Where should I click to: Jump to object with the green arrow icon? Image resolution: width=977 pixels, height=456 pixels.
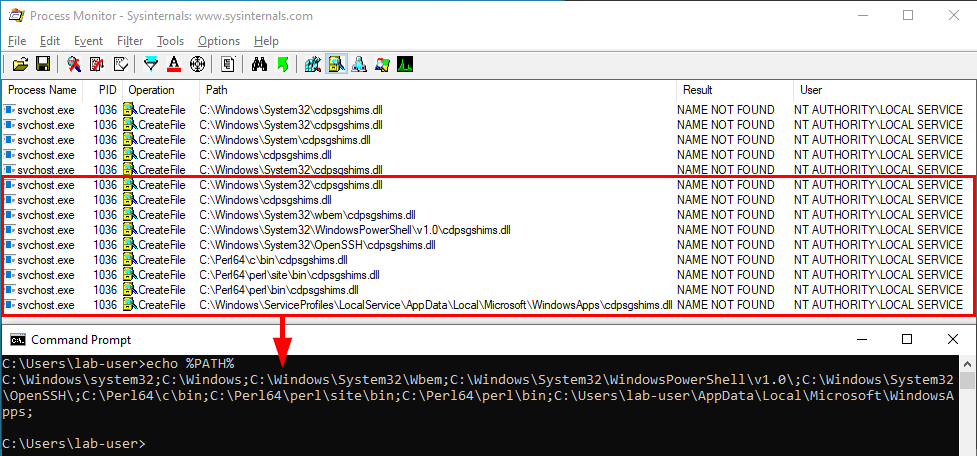click(x=282, y=64)
